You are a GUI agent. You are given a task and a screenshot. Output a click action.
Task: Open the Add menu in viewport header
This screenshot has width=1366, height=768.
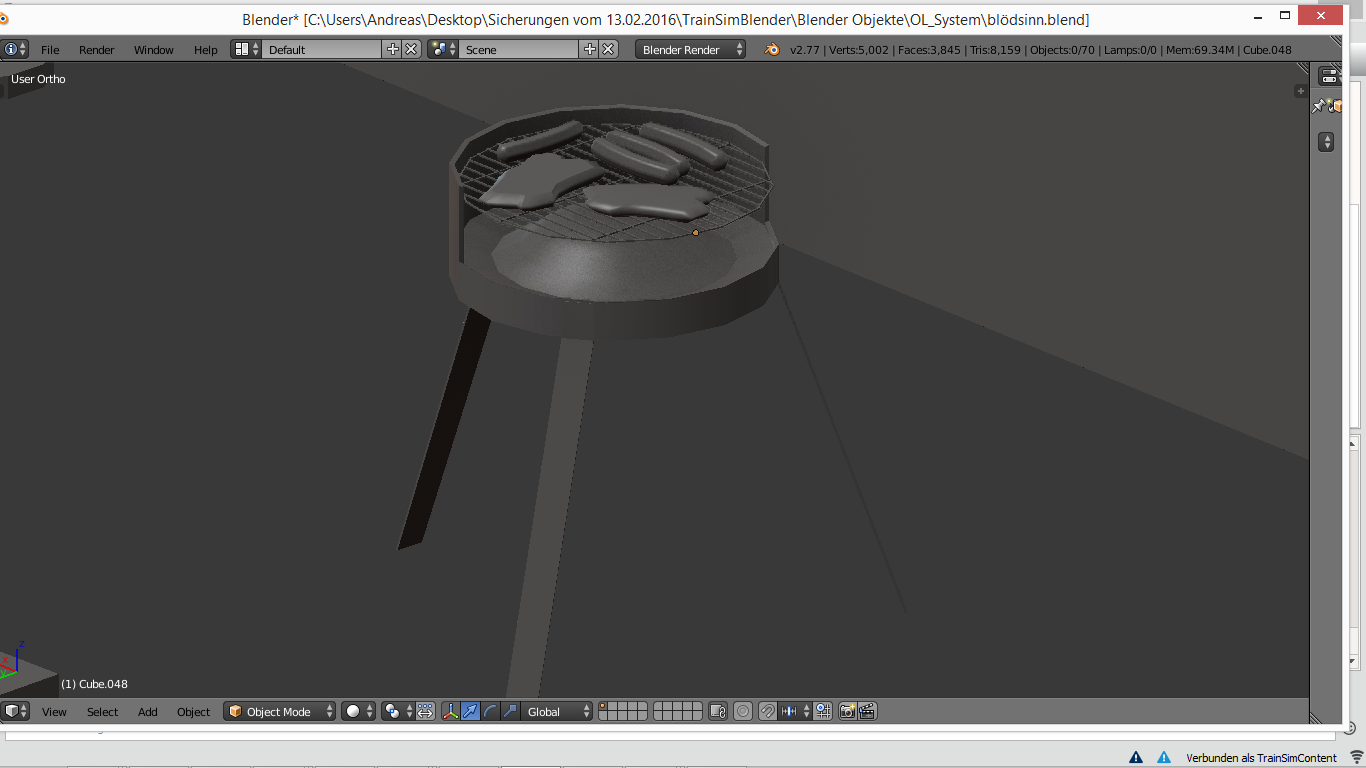coord(148,712)
